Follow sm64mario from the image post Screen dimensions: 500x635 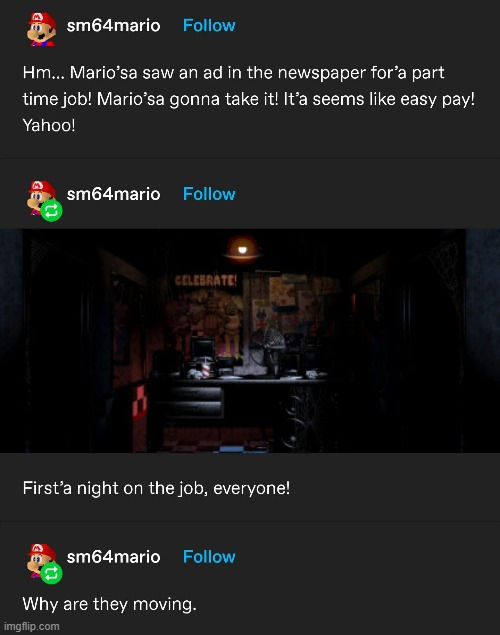209,194
